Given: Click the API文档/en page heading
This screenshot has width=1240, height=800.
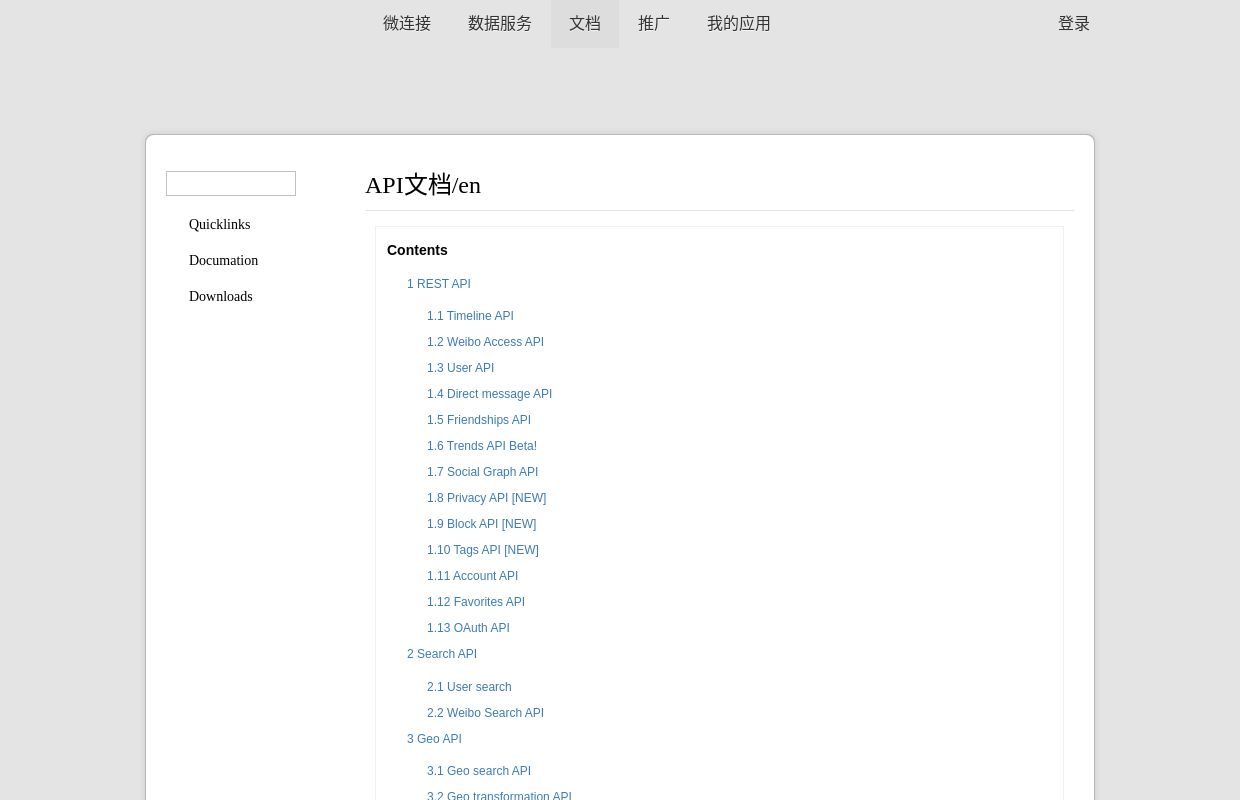Looking at the screenshot, I should [423, 185].
